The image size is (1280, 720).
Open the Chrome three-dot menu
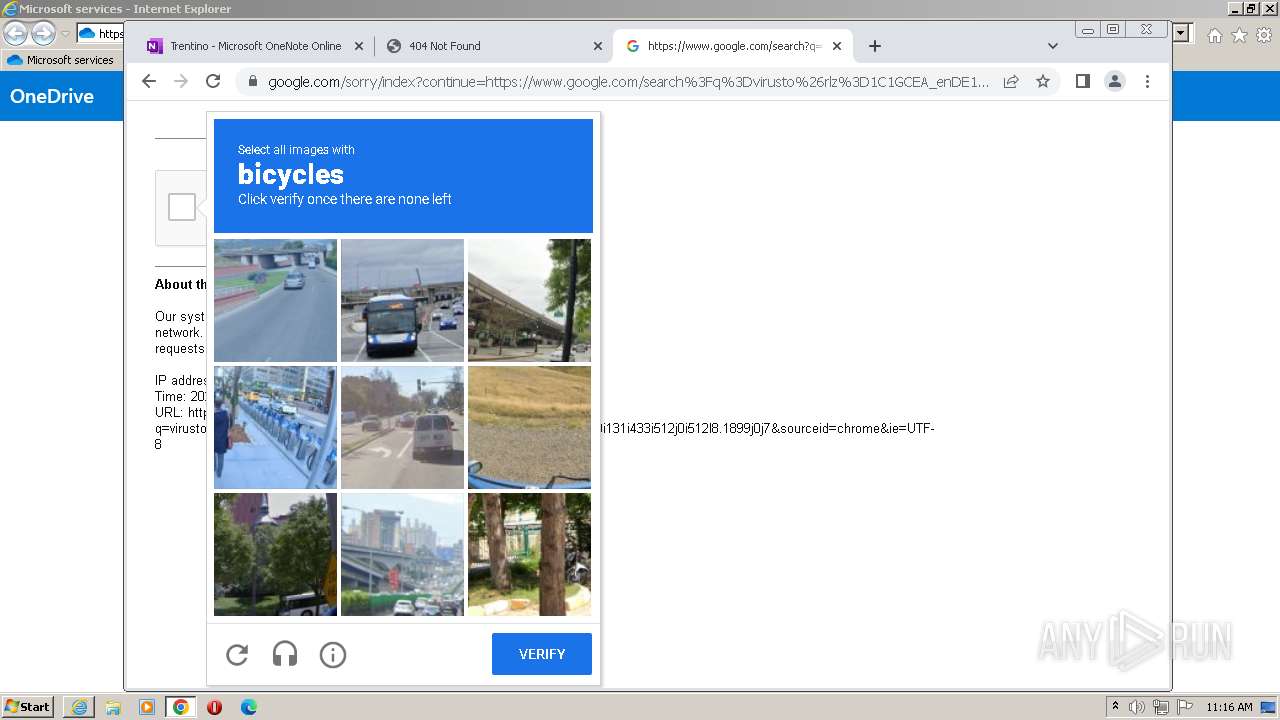(1147, 82)
